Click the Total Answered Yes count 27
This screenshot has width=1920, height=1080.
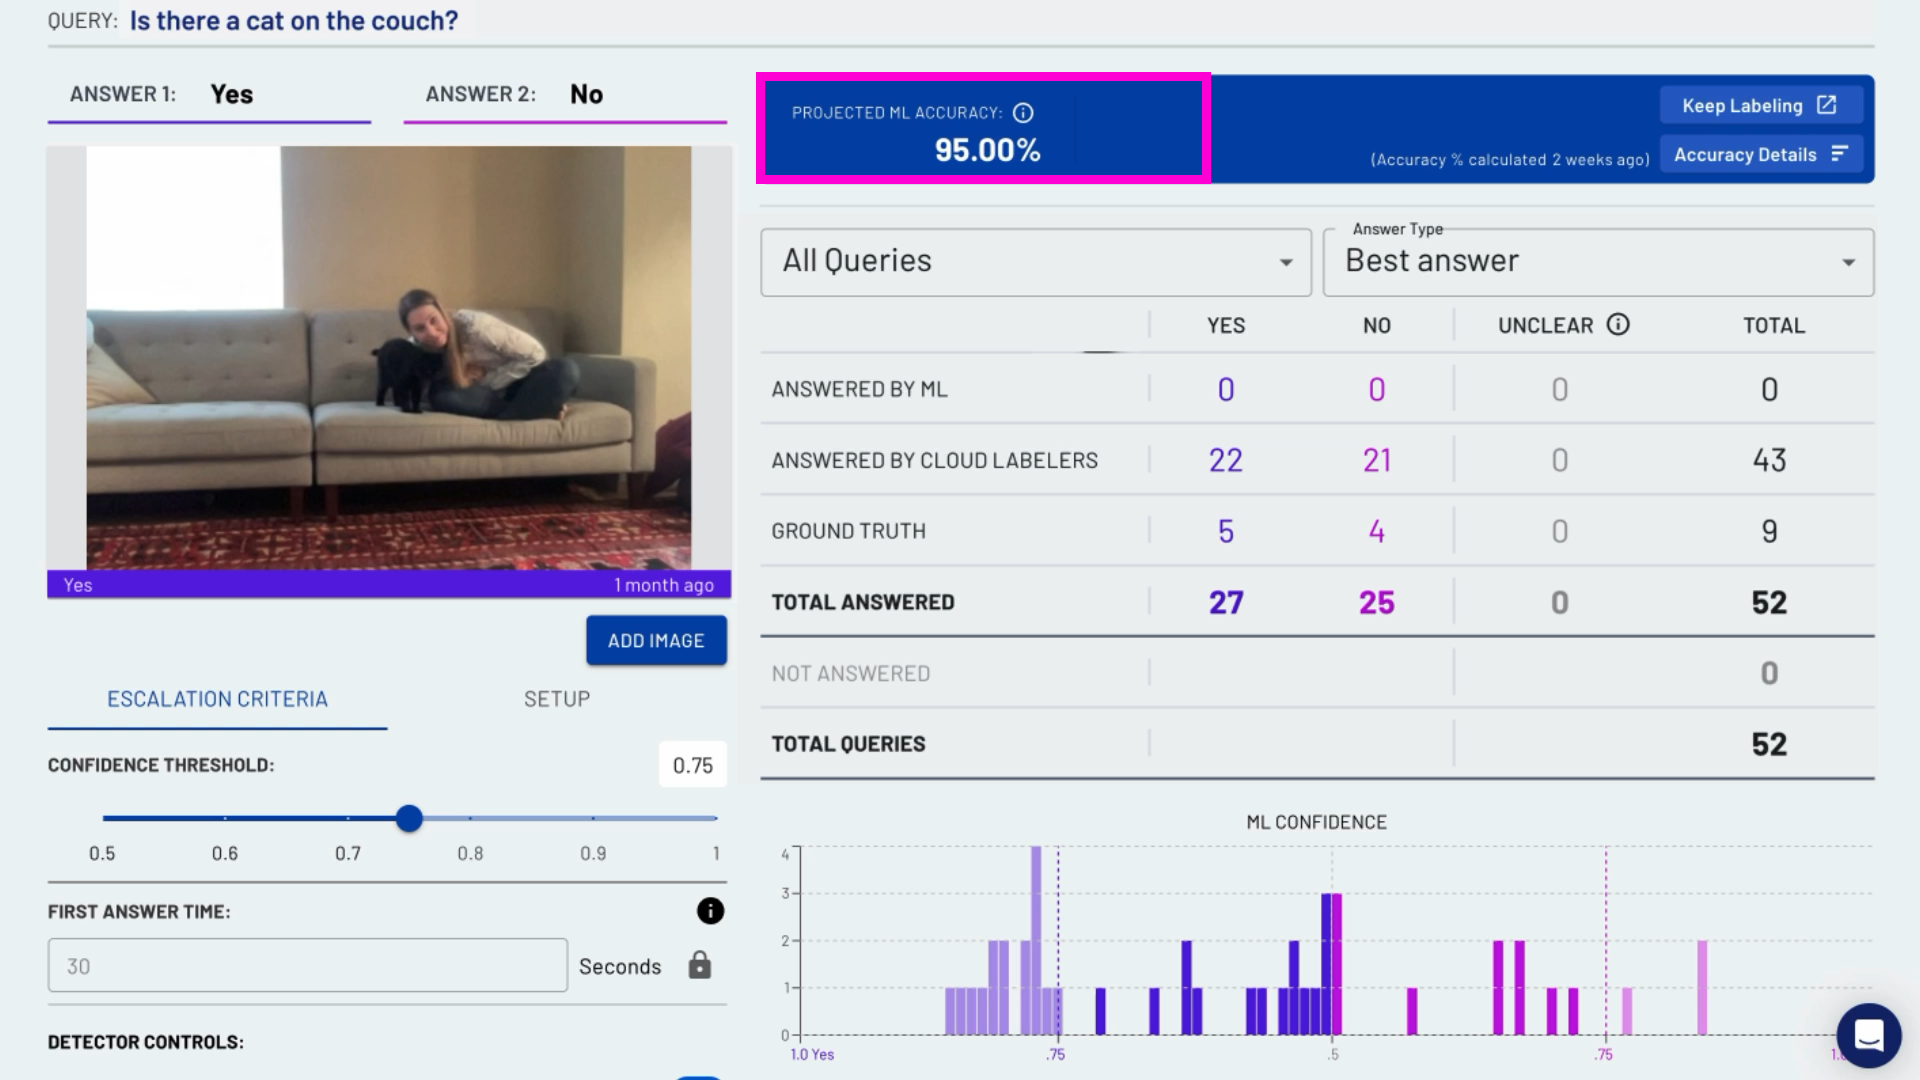1226,602
